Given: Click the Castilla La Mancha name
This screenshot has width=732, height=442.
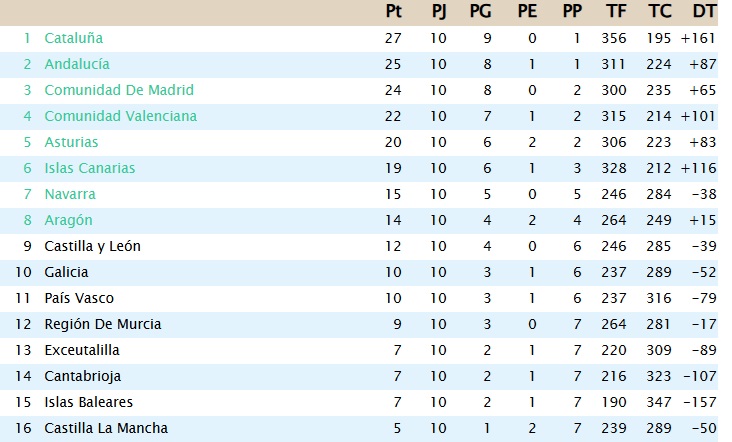Looking at the screenshot, I should pyautogui.click(x=105, y=428).
